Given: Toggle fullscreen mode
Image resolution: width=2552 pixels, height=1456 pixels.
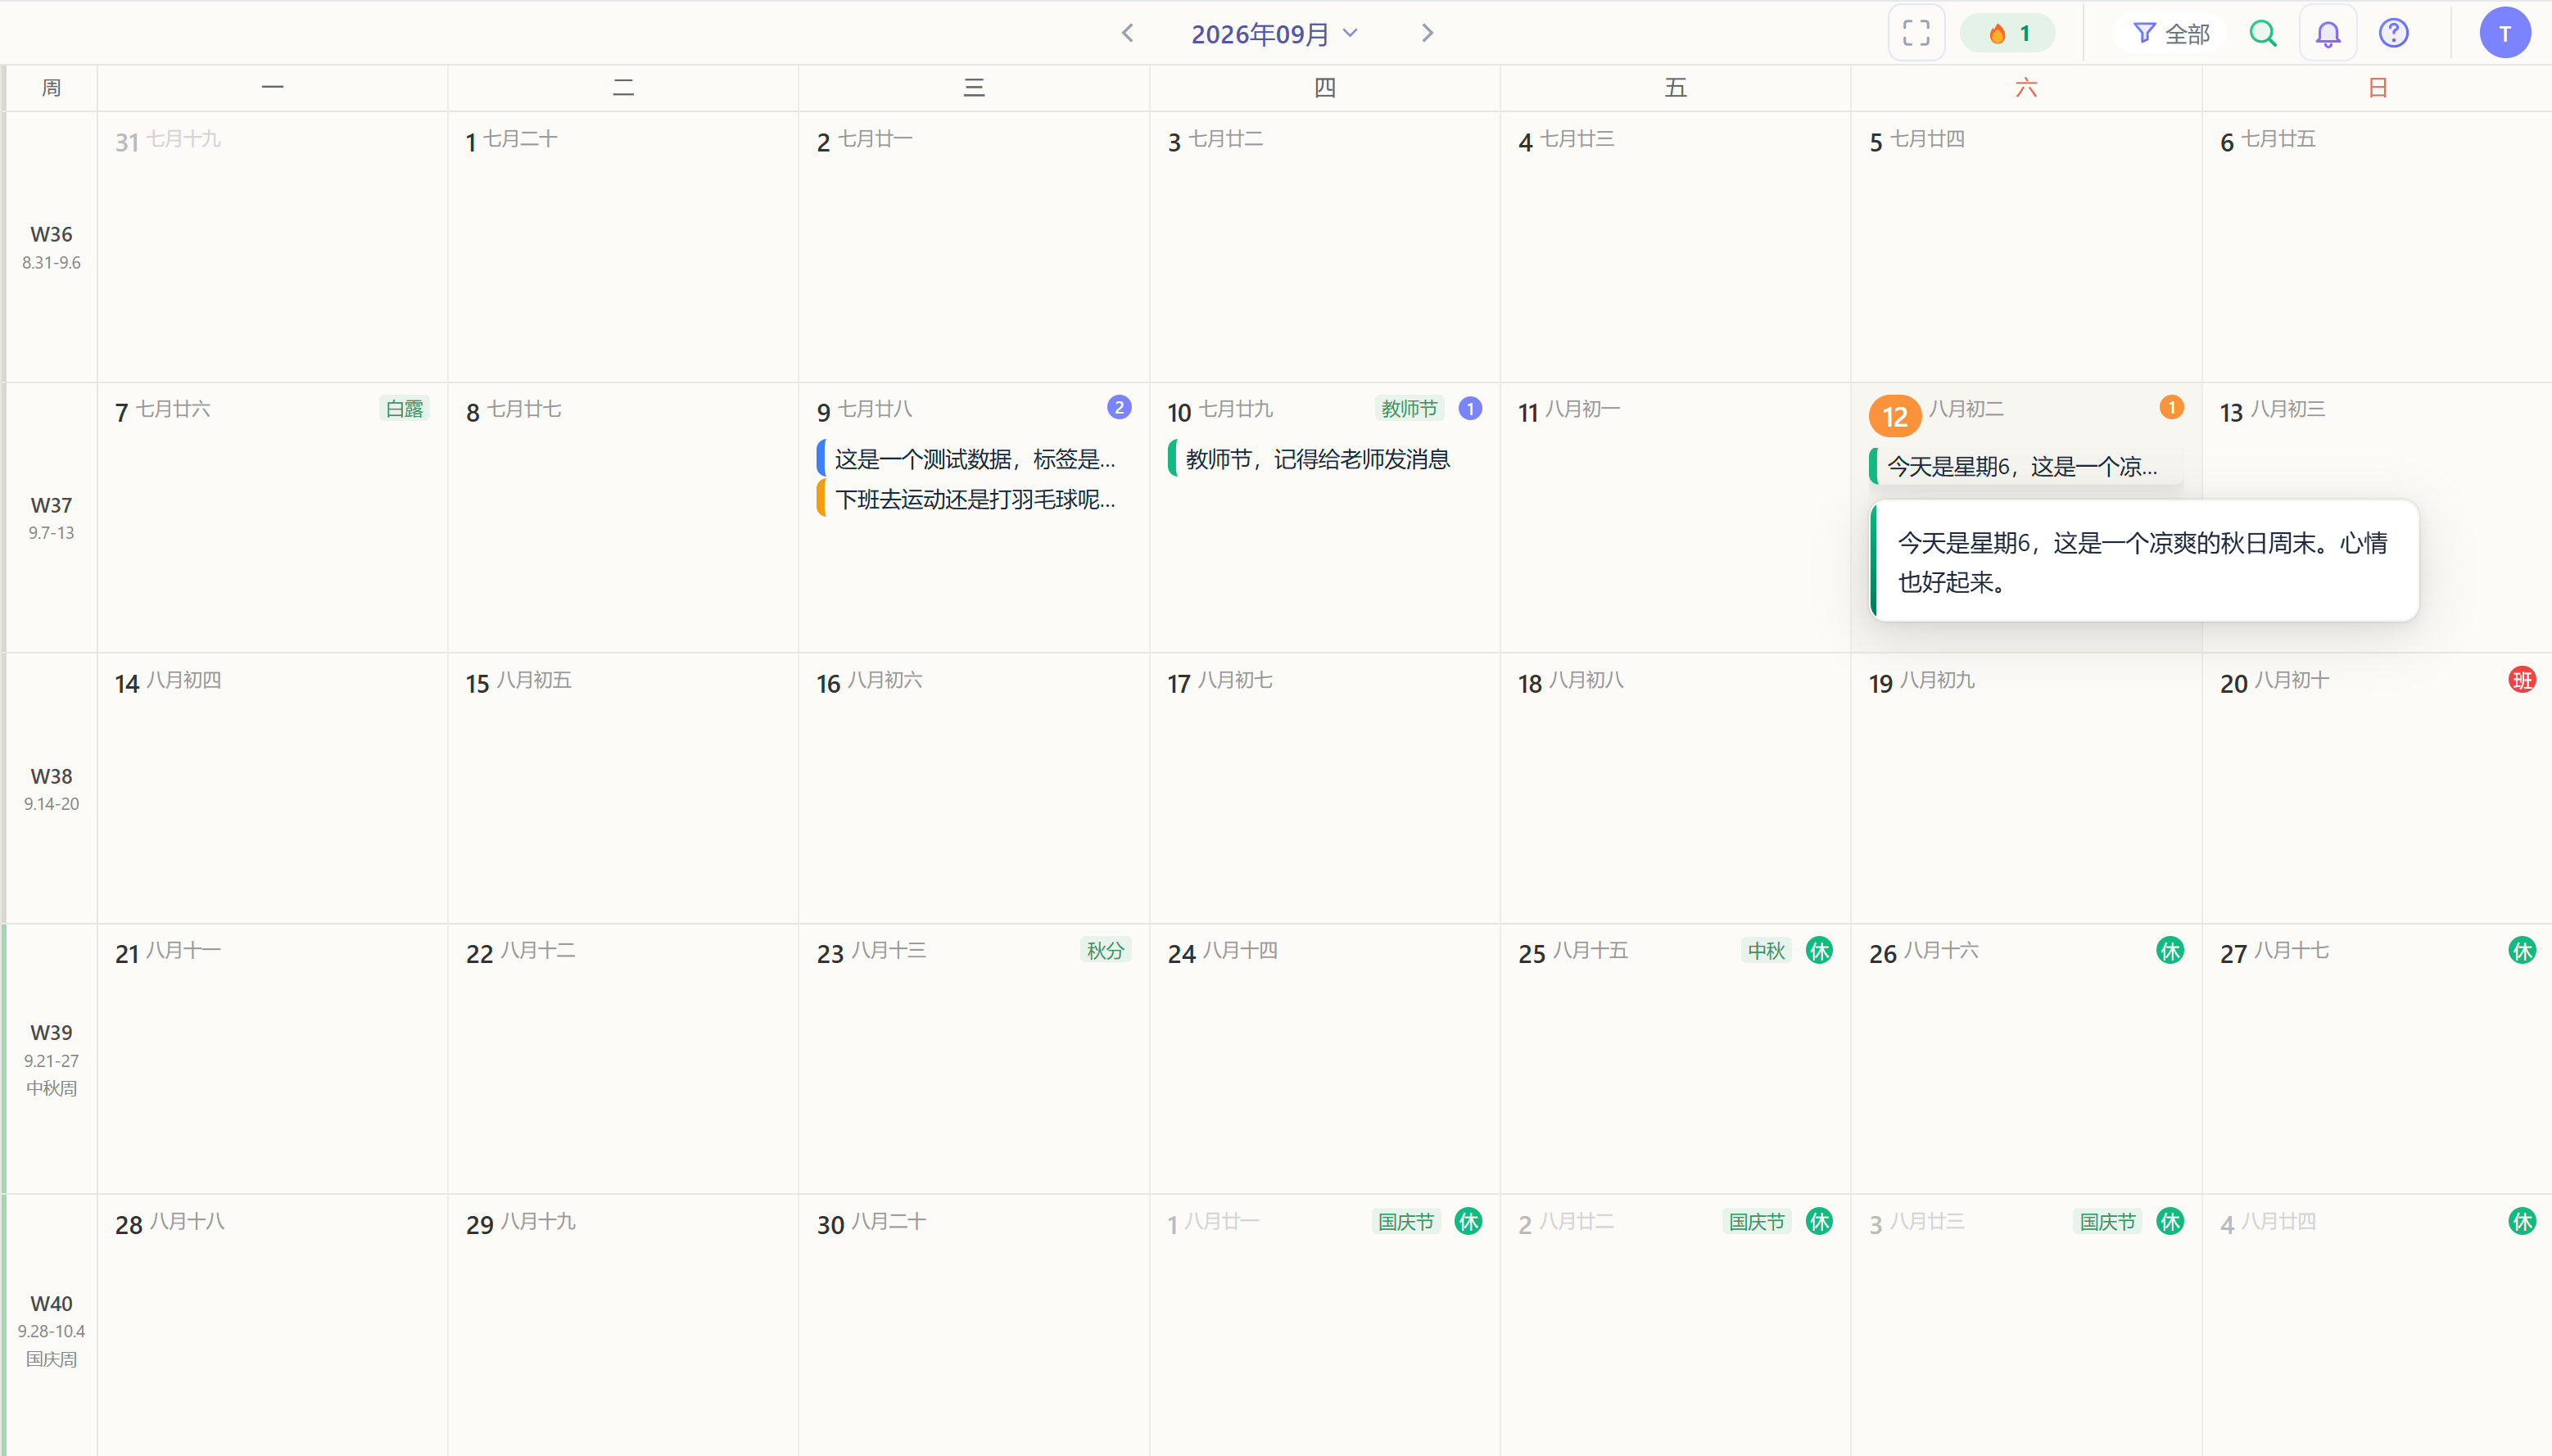Looking at the screenshot, I should [1915, 33].
